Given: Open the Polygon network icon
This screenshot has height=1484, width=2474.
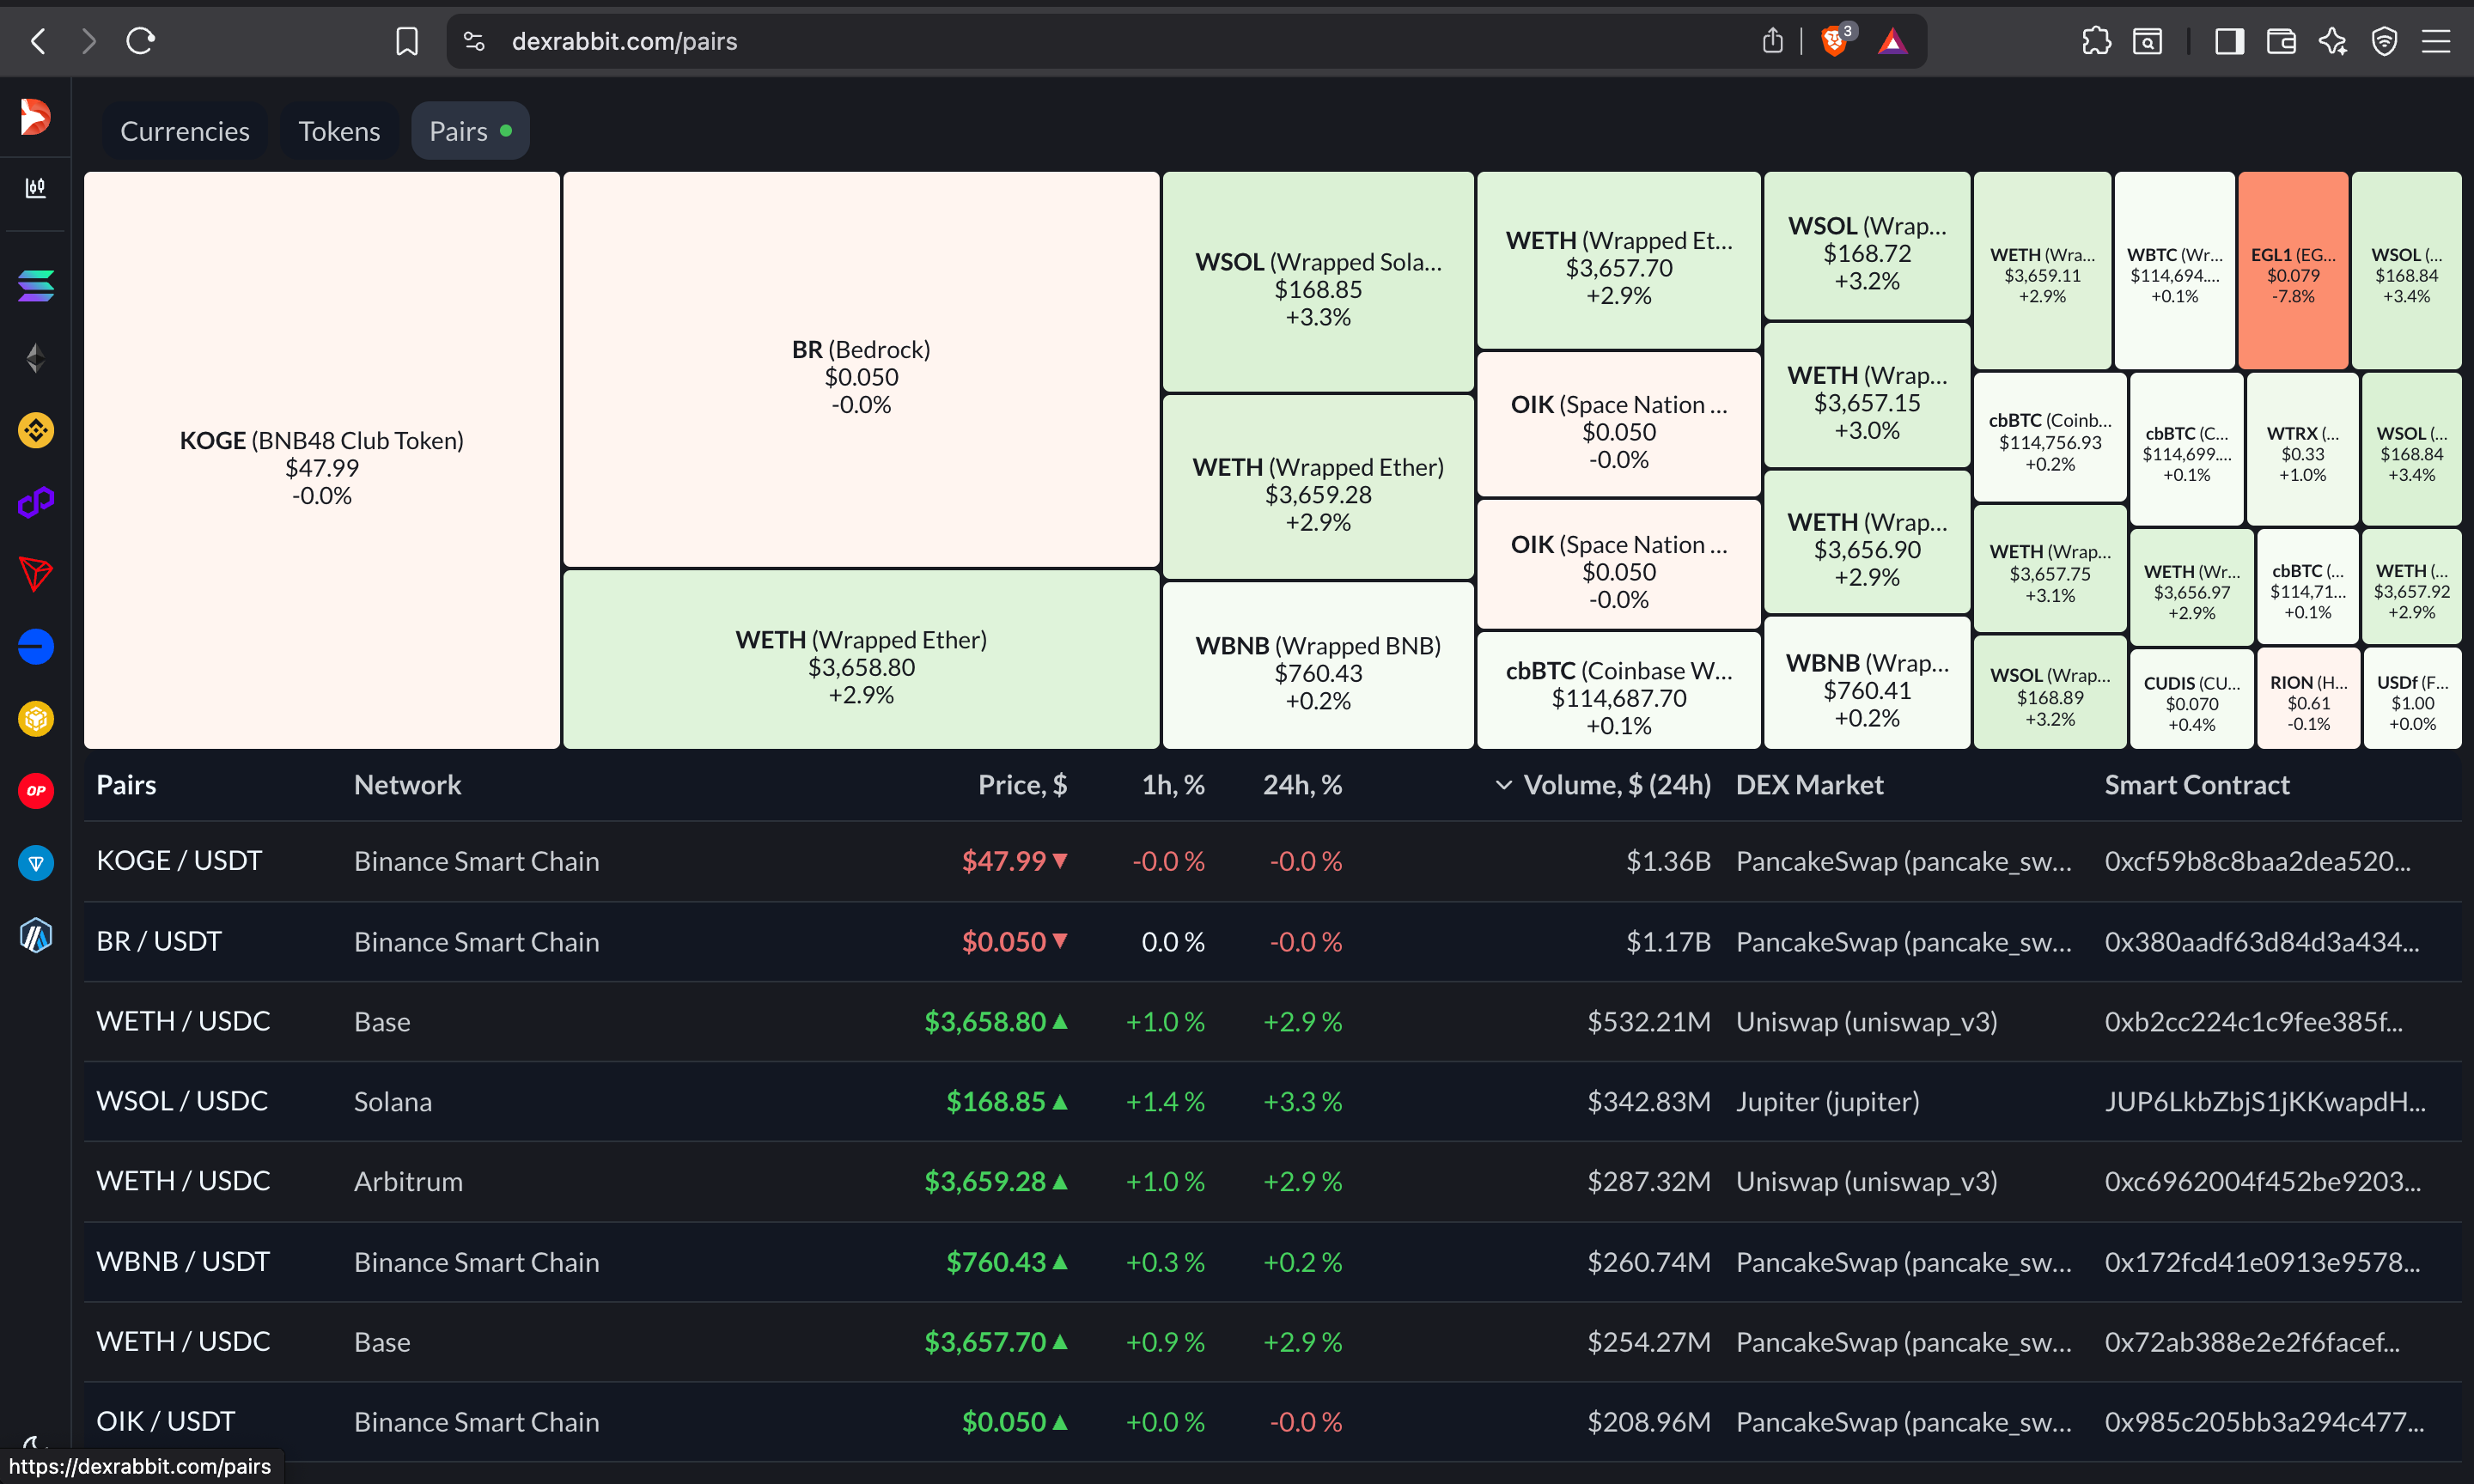Looking at the screenshot, I should tap(36, 502).
